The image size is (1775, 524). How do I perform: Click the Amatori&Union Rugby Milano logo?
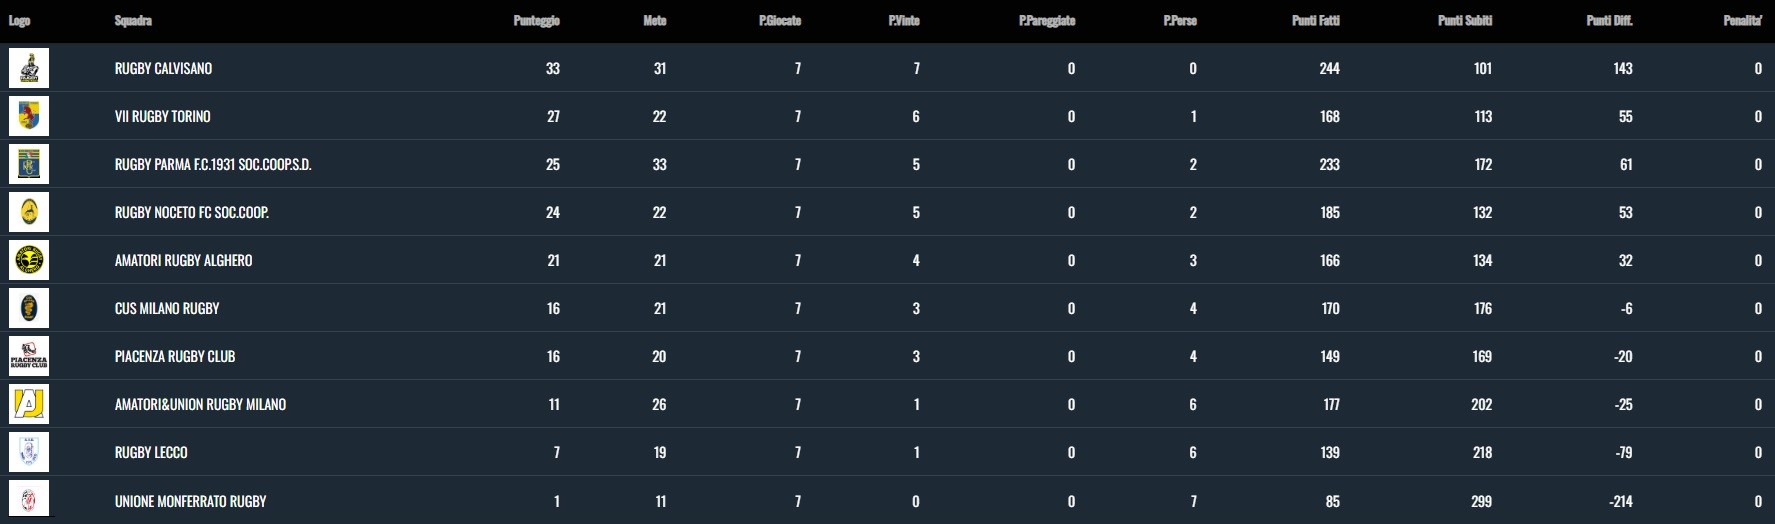click(x=29, y=404)
